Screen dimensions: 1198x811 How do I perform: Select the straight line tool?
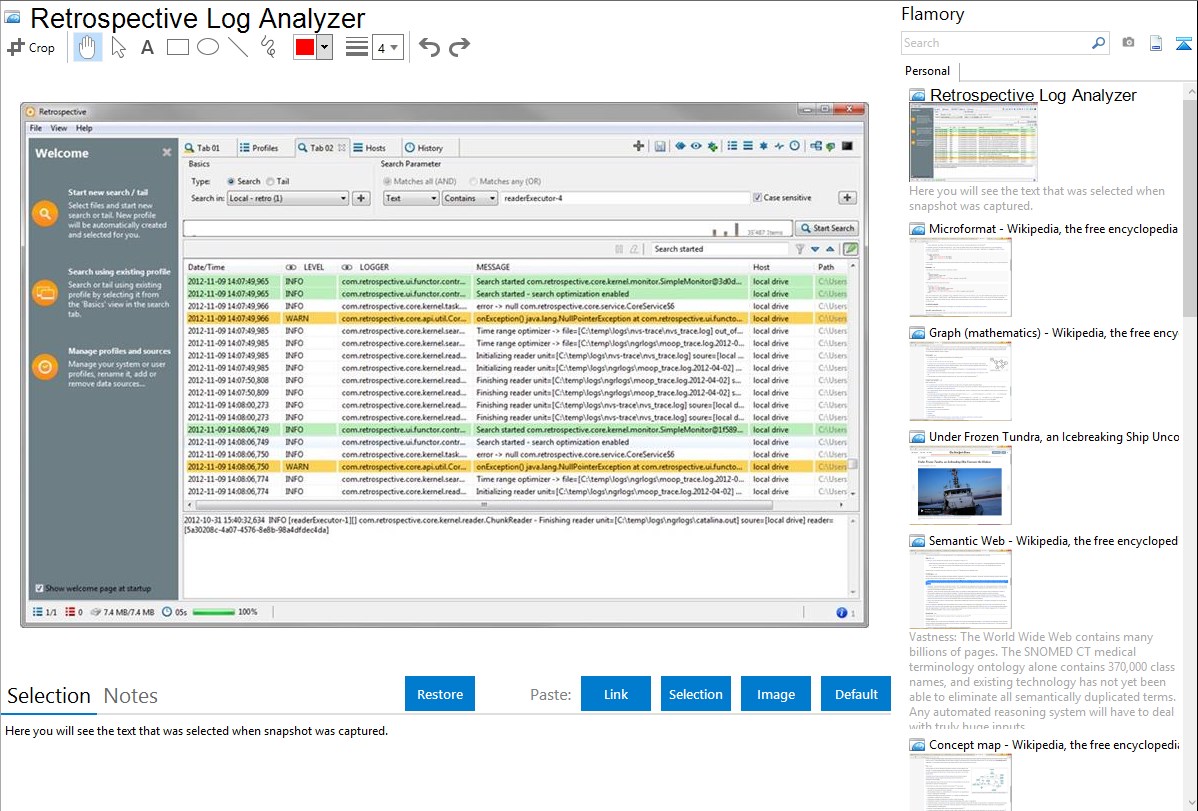point(238,47)
